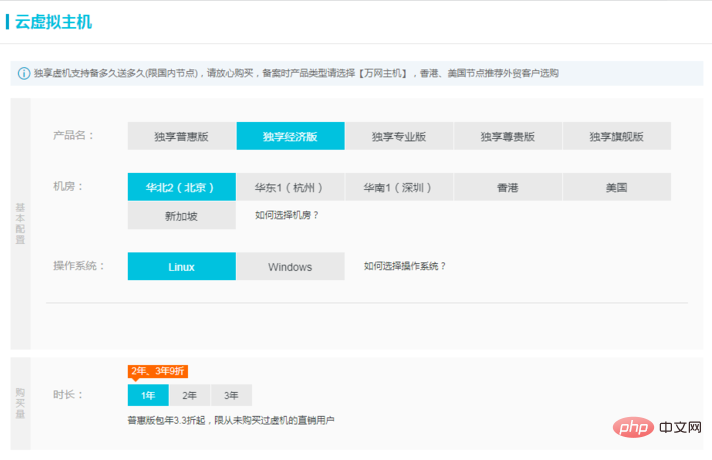
Task: Select Linux operating system
Action: pyautogui.click(x=182, y=267)
